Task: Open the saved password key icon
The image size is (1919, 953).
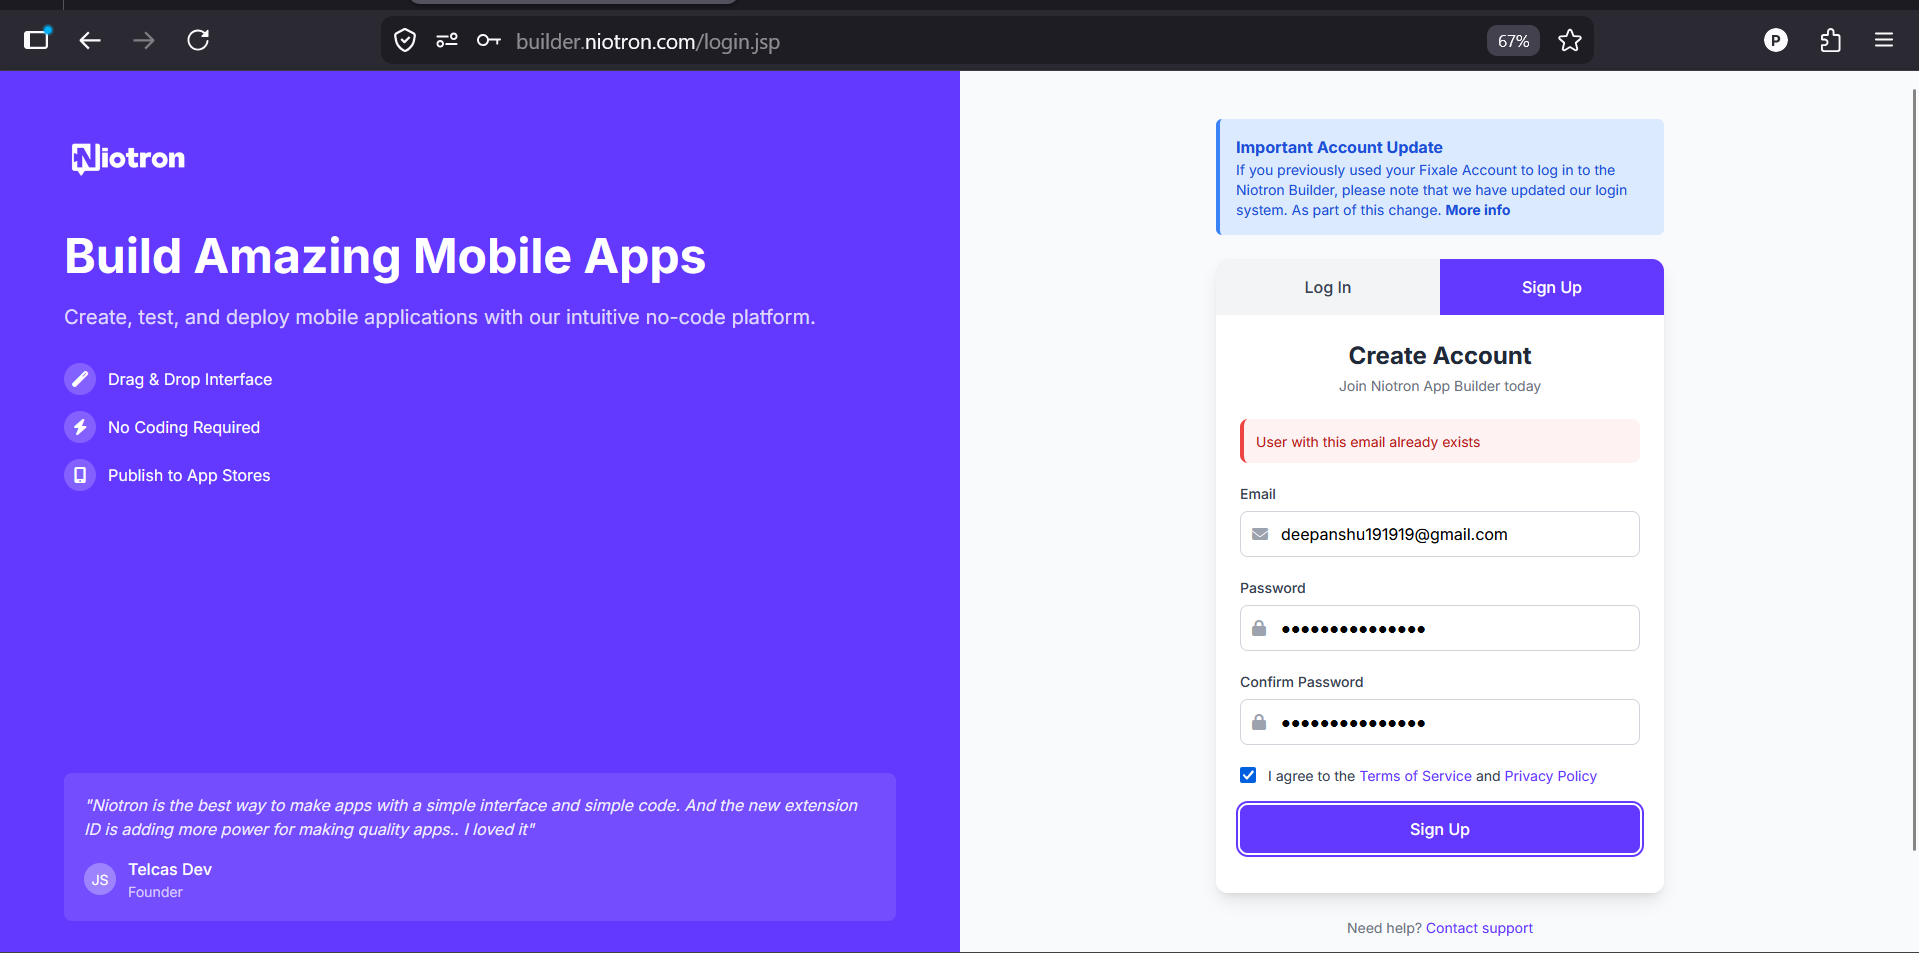Action: [x=488, y=40]
